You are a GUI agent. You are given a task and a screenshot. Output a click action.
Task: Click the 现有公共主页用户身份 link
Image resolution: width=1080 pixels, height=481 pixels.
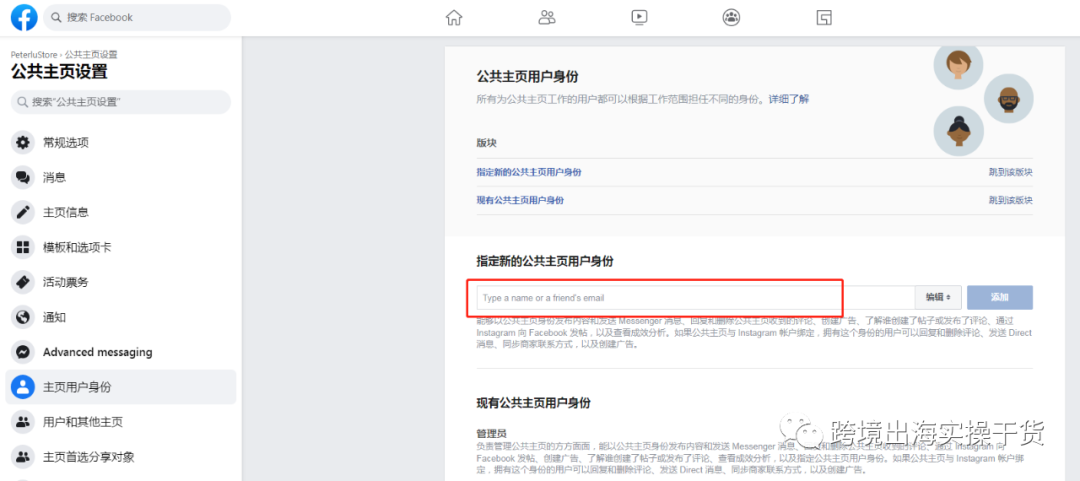[x=520, y=201]
